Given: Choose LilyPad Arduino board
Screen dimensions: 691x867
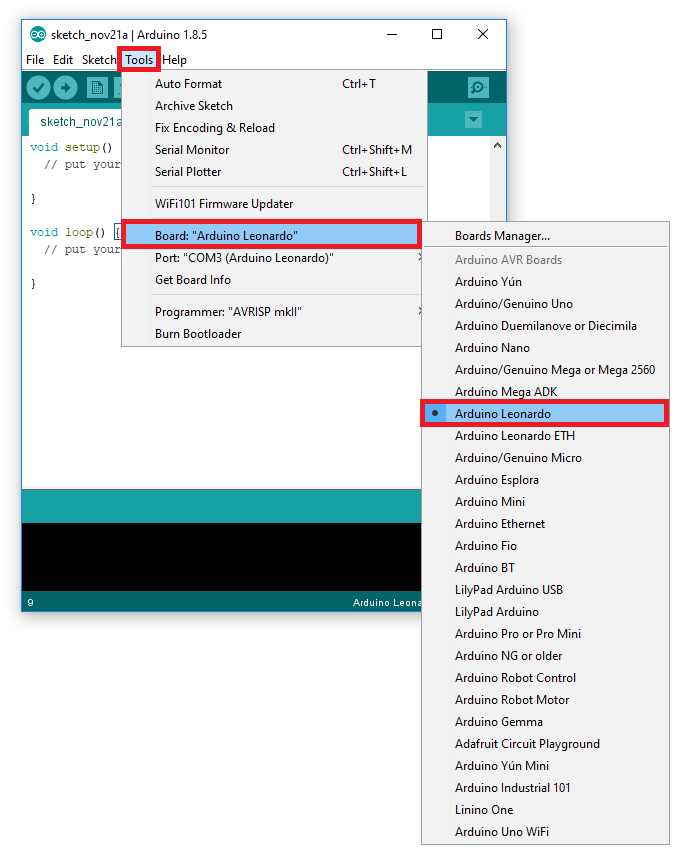Looking at the screenshot, I should pos(545,612).
